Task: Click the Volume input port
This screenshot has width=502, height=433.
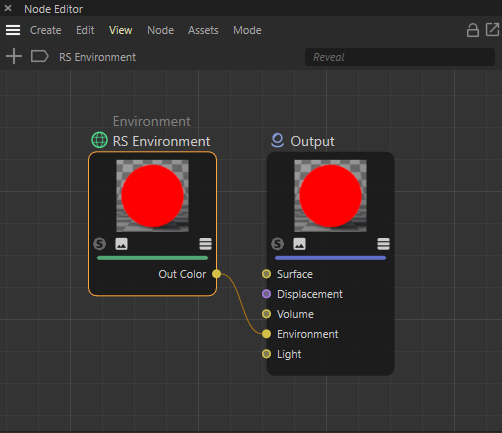Action: click(x=266, y=314)
